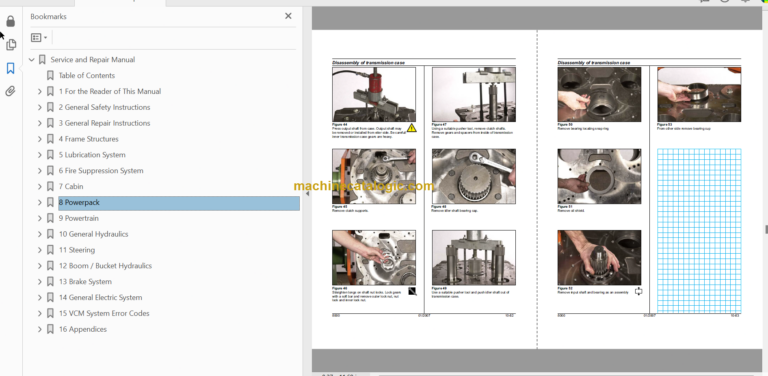Image resolution: width=768 pixels, height=376 pixels.
Task: Jump to 16 Appendices bookmark
Action: click(x=83, y=329)
